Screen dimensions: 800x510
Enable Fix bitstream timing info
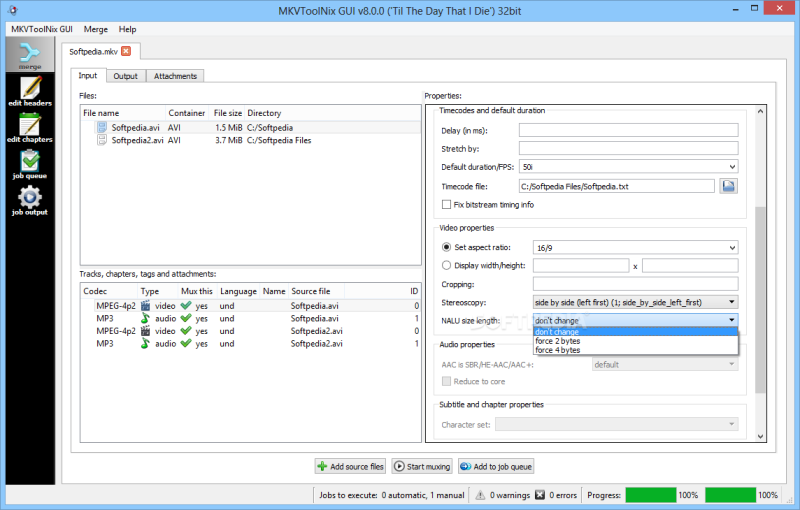click(x=446, y=205)
